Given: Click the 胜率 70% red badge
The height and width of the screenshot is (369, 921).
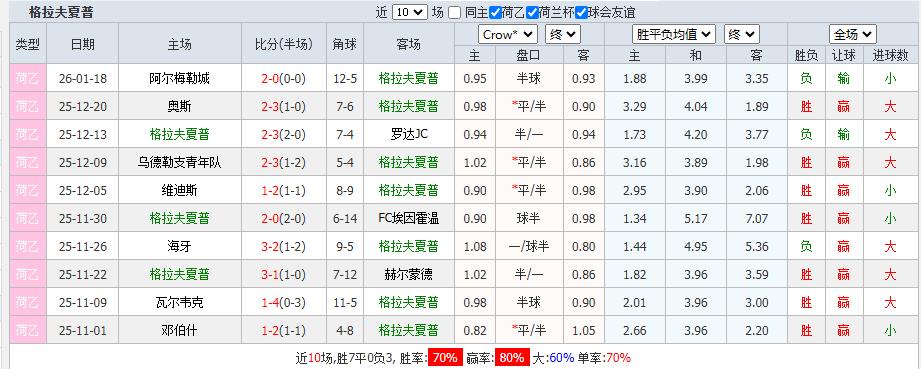Looking at the screenshot, I should click(x=445, y=357).
